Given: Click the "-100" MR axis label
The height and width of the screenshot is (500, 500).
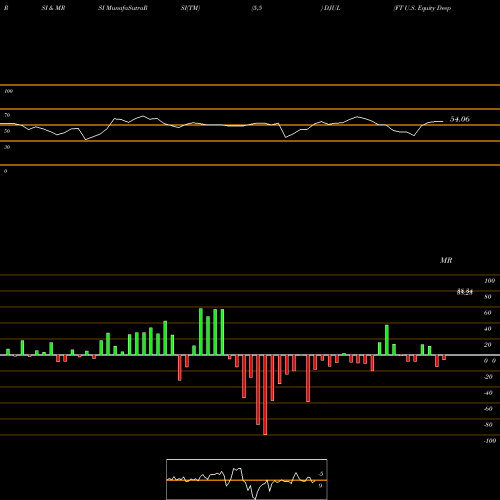Looking at the screenshot, I should (489, 441).
